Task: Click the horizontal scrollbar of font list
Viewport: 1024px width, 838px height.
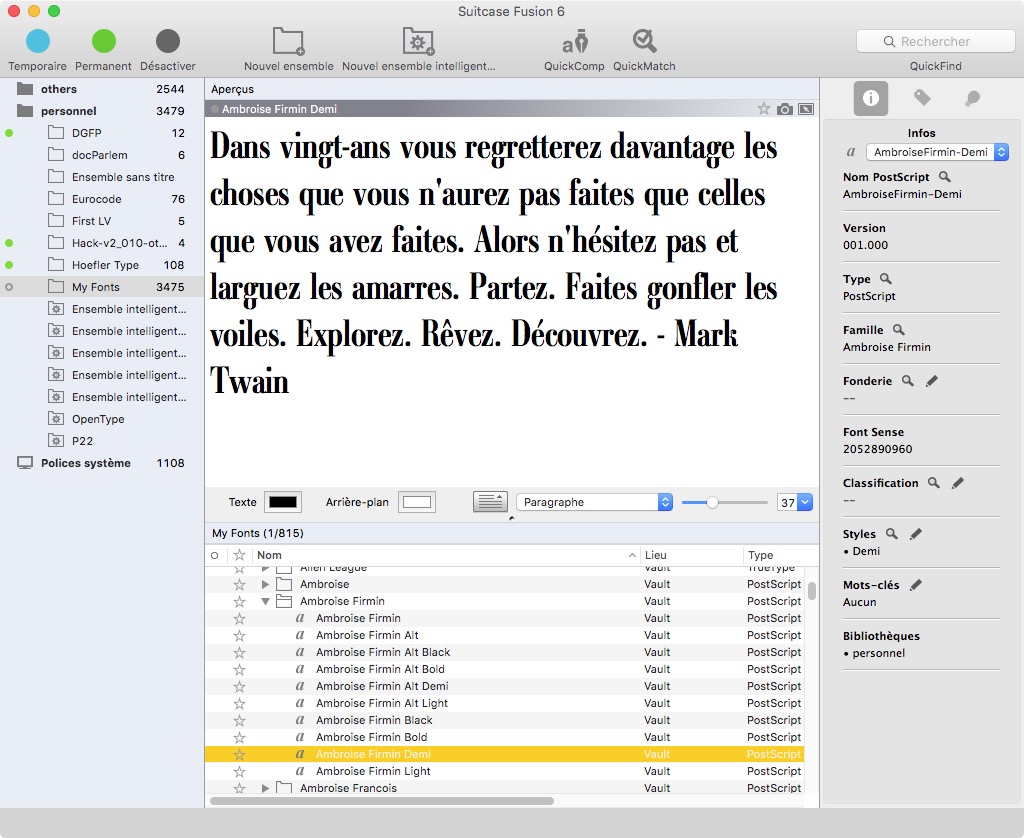Action: (x=382, y=801)
